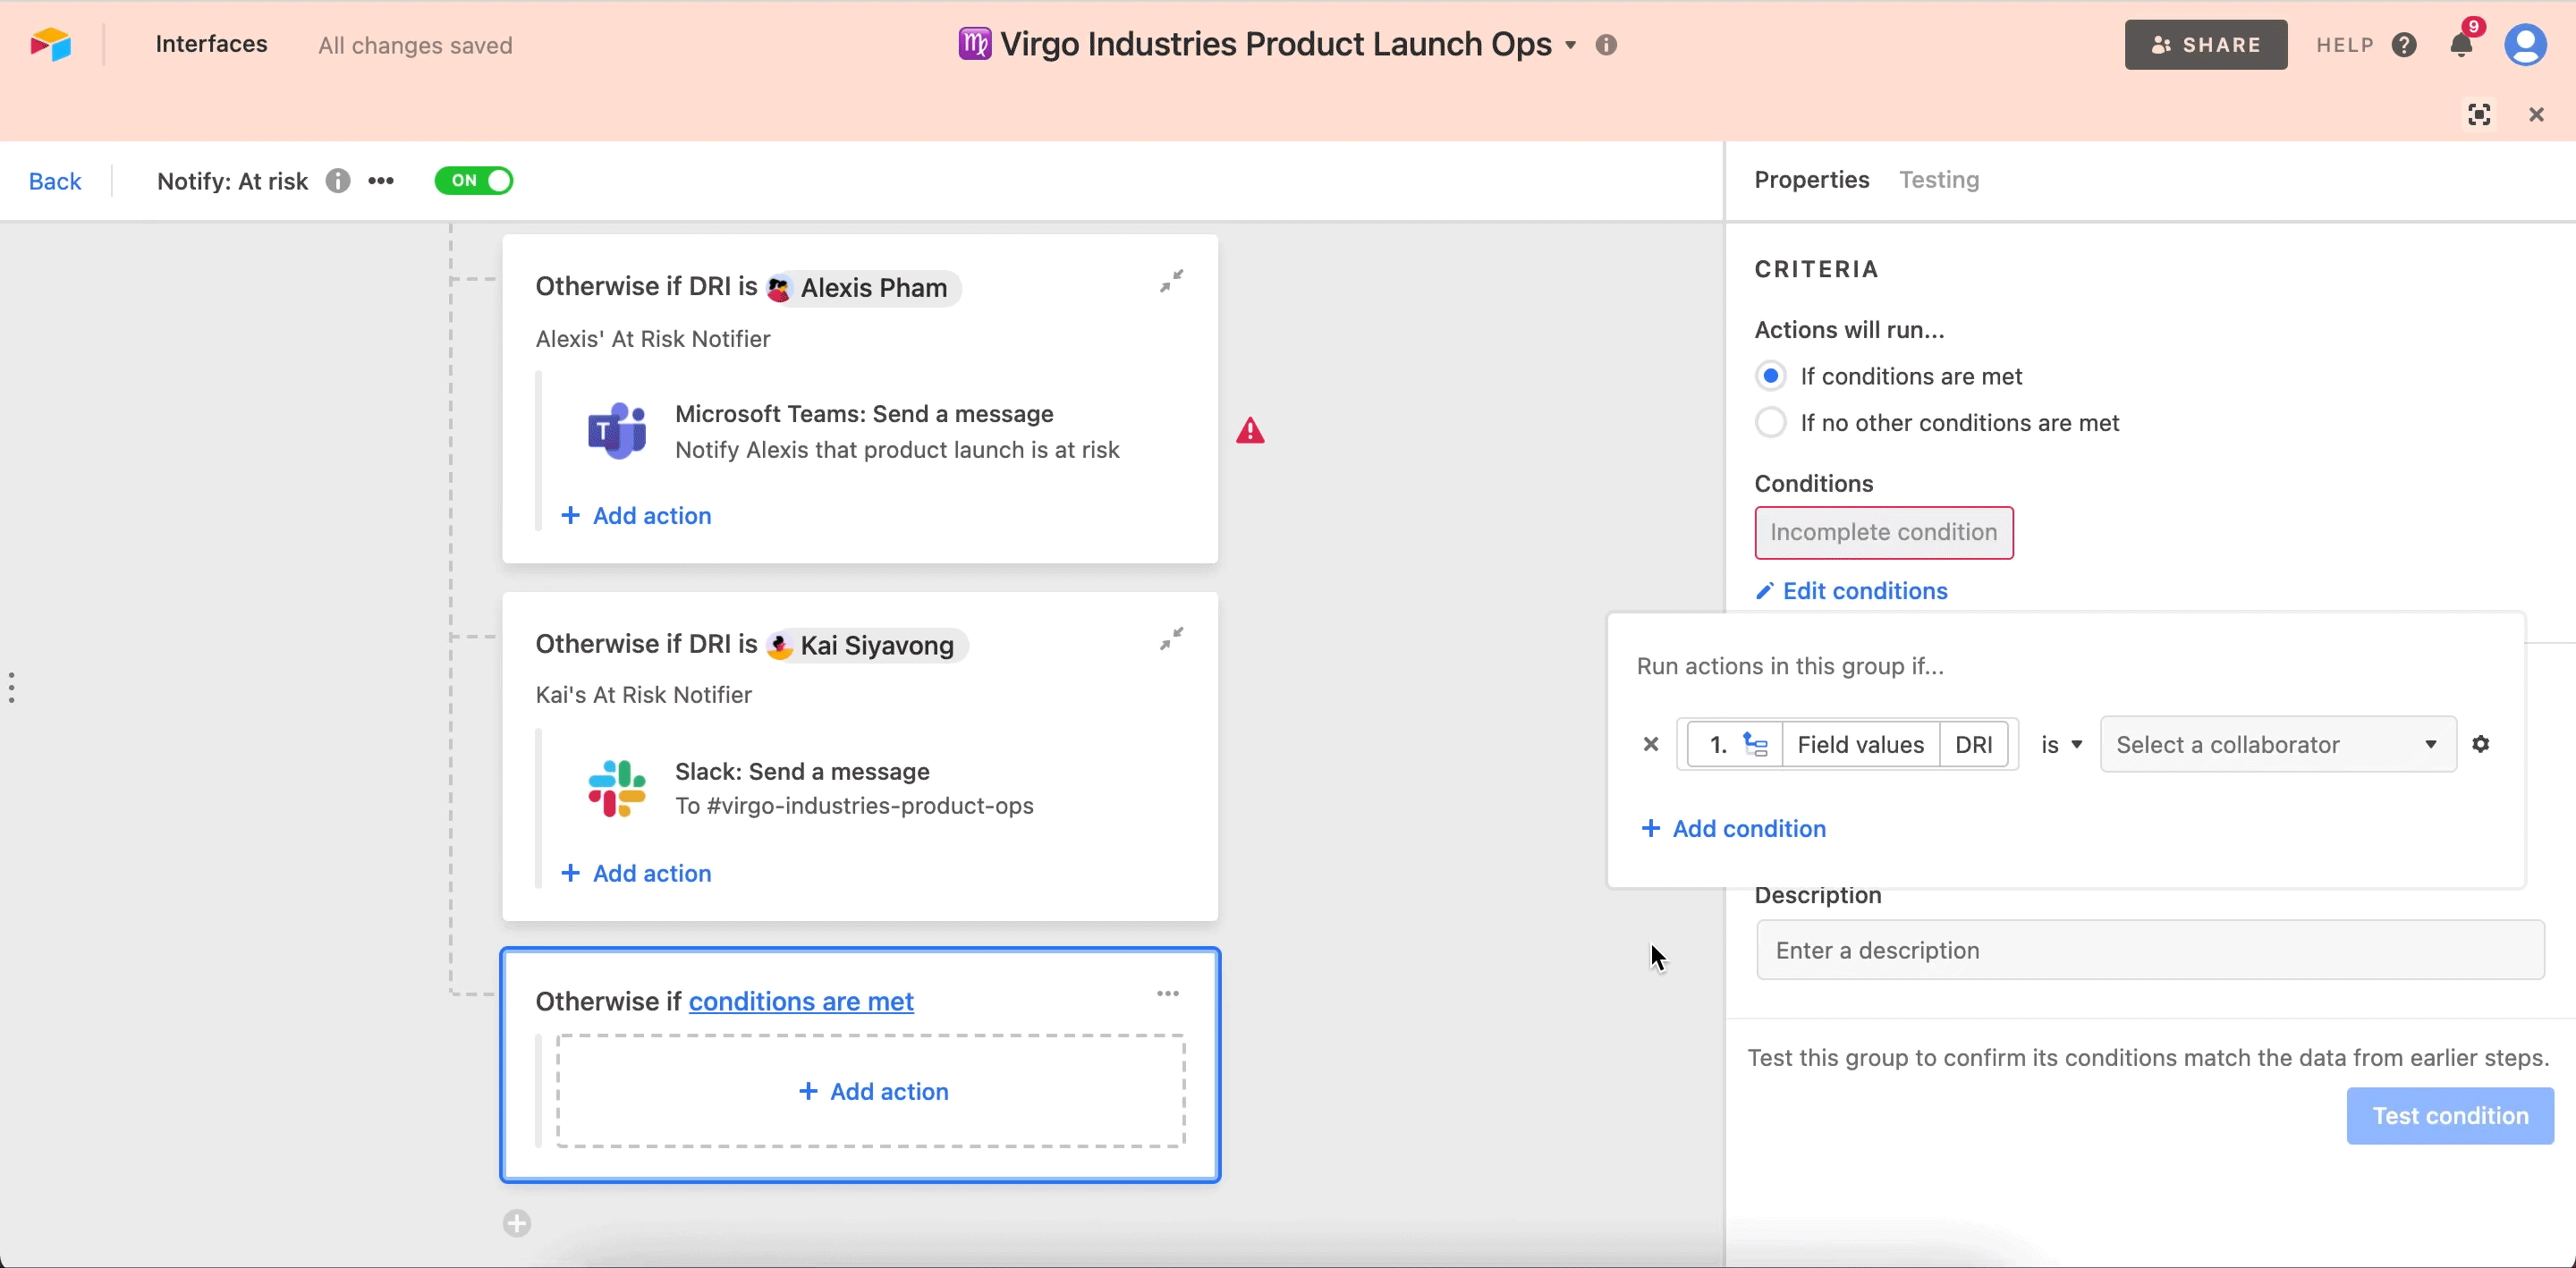Click condition settings gear icon
This screenshot has height=1268, width=2576.
(x=2480, y=744)
